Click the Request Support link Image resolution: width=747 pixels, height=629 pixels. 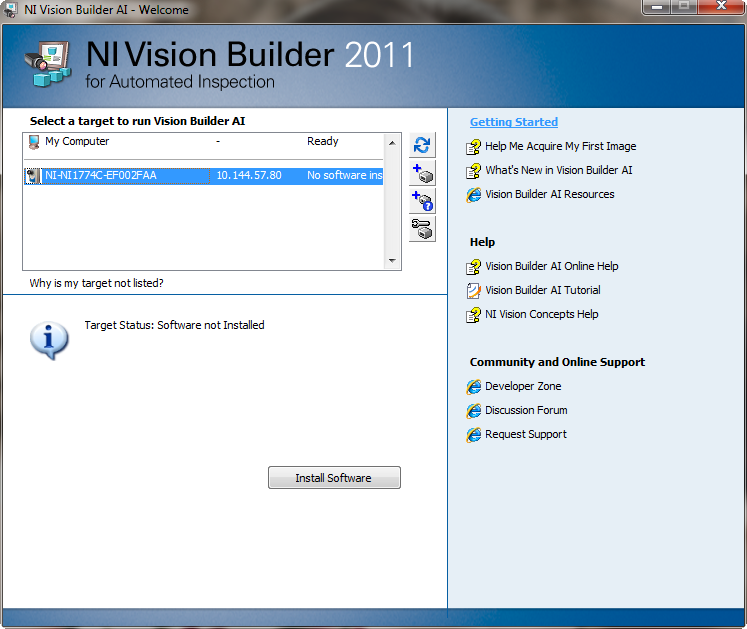(525, 434)
